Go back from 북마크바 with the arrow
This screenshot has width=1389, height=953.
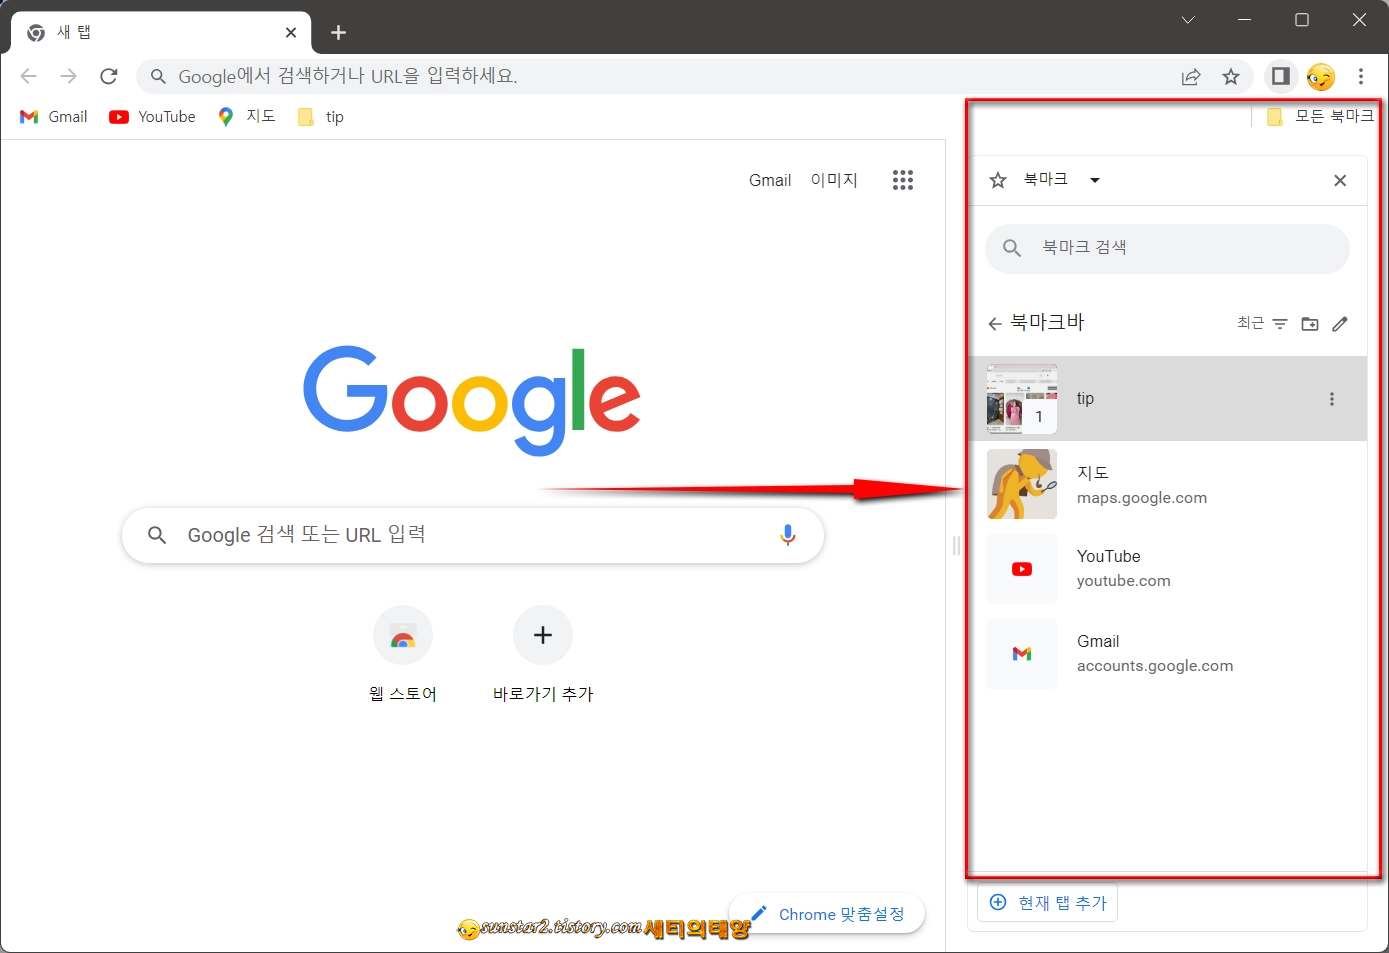[x=995, y=322]
